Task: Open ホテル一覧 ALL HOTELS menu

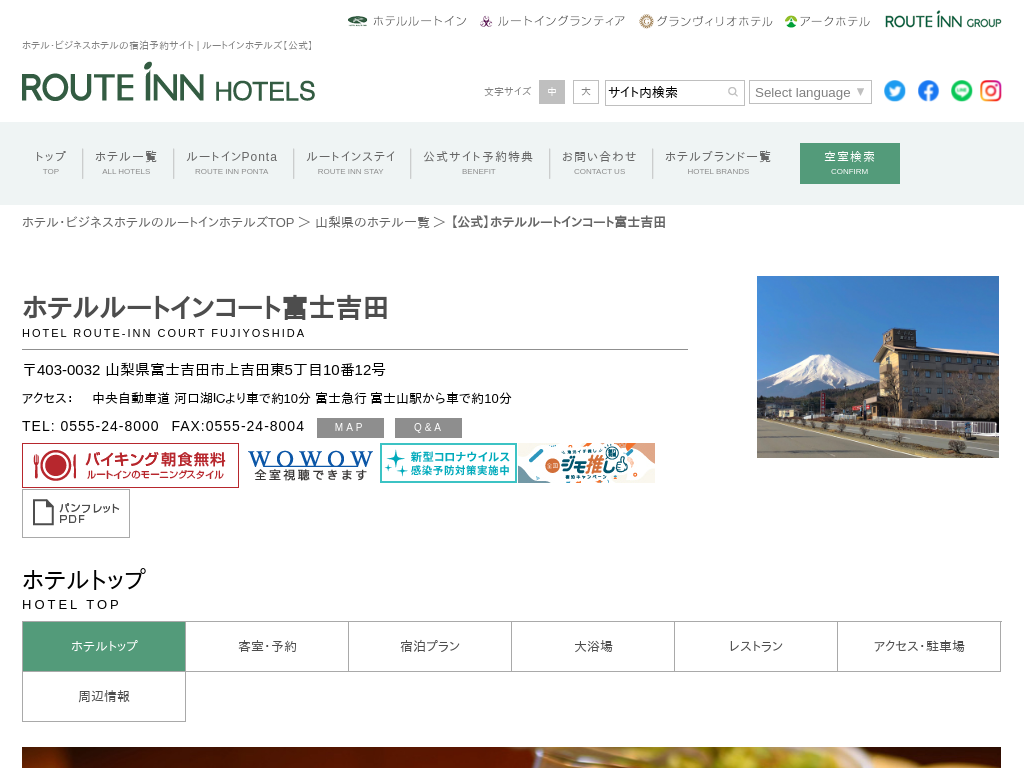Action: (126, 163)
